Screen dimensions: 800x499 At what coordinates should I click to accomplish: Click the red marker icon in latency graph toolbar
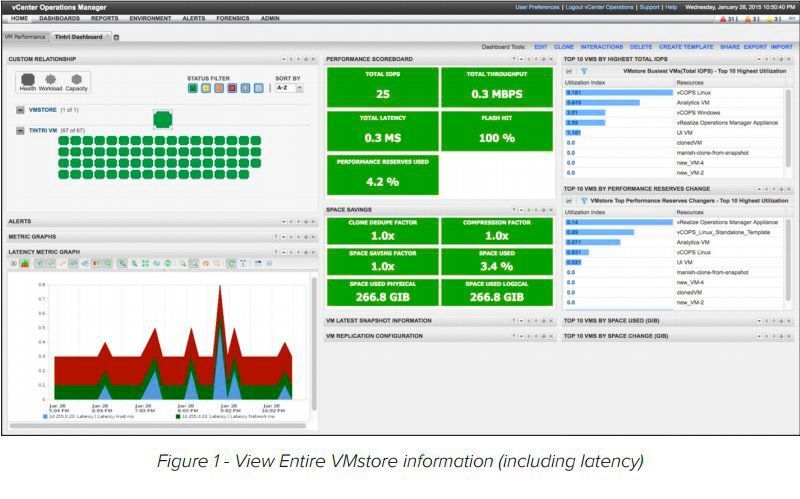pyautogui.click(x=95, y=264)
